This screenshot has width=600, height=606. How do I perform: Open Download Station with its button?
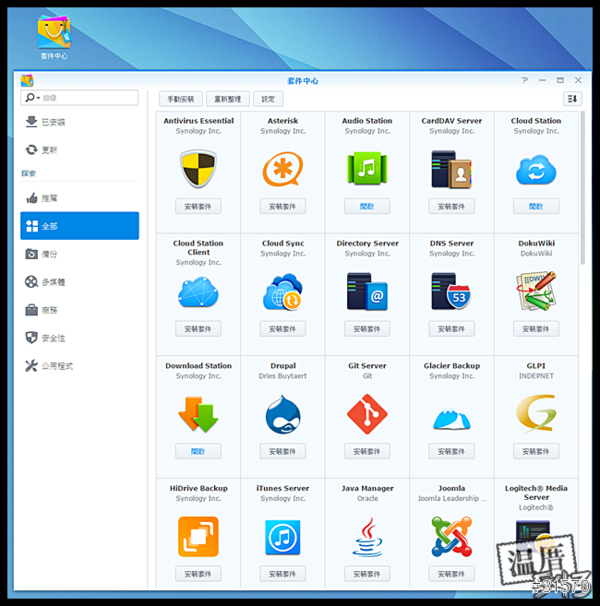[x=198, y=451]
